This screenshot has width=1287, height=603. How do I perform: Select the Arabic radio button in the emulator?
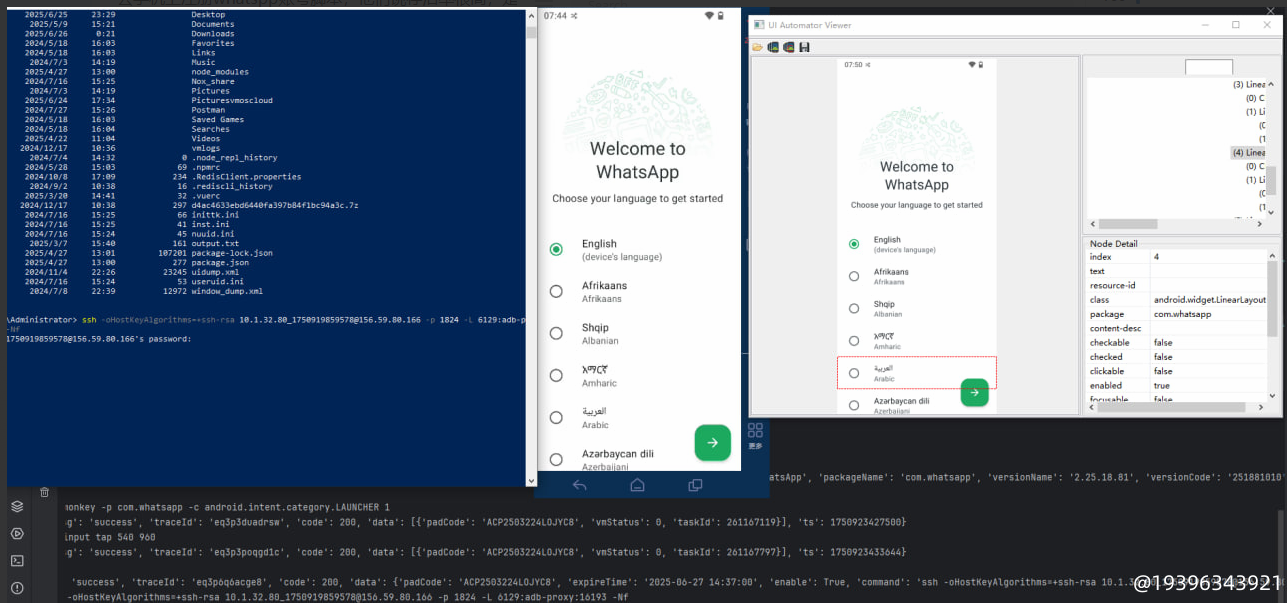coord(556,417)
